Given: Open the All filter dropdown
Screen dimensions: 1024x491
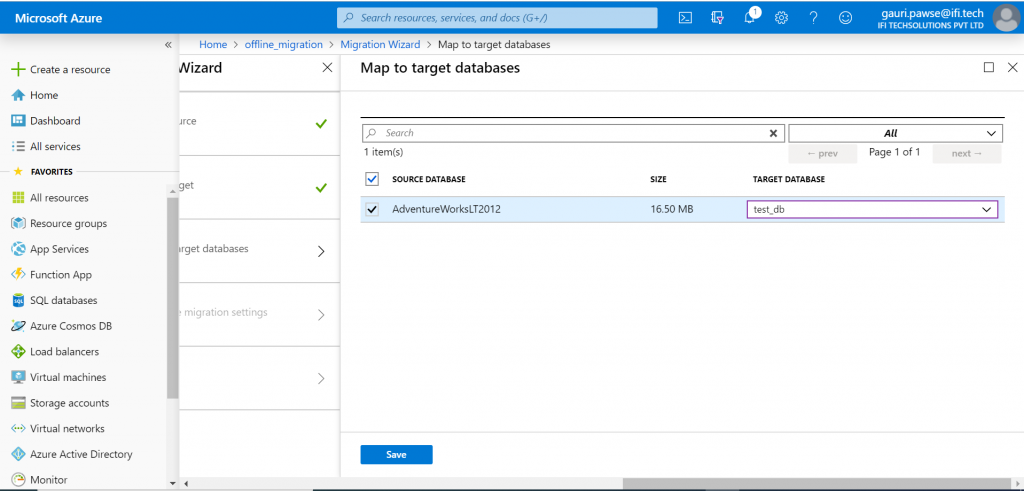Looking at the screenshot, I should pos(895,133).
